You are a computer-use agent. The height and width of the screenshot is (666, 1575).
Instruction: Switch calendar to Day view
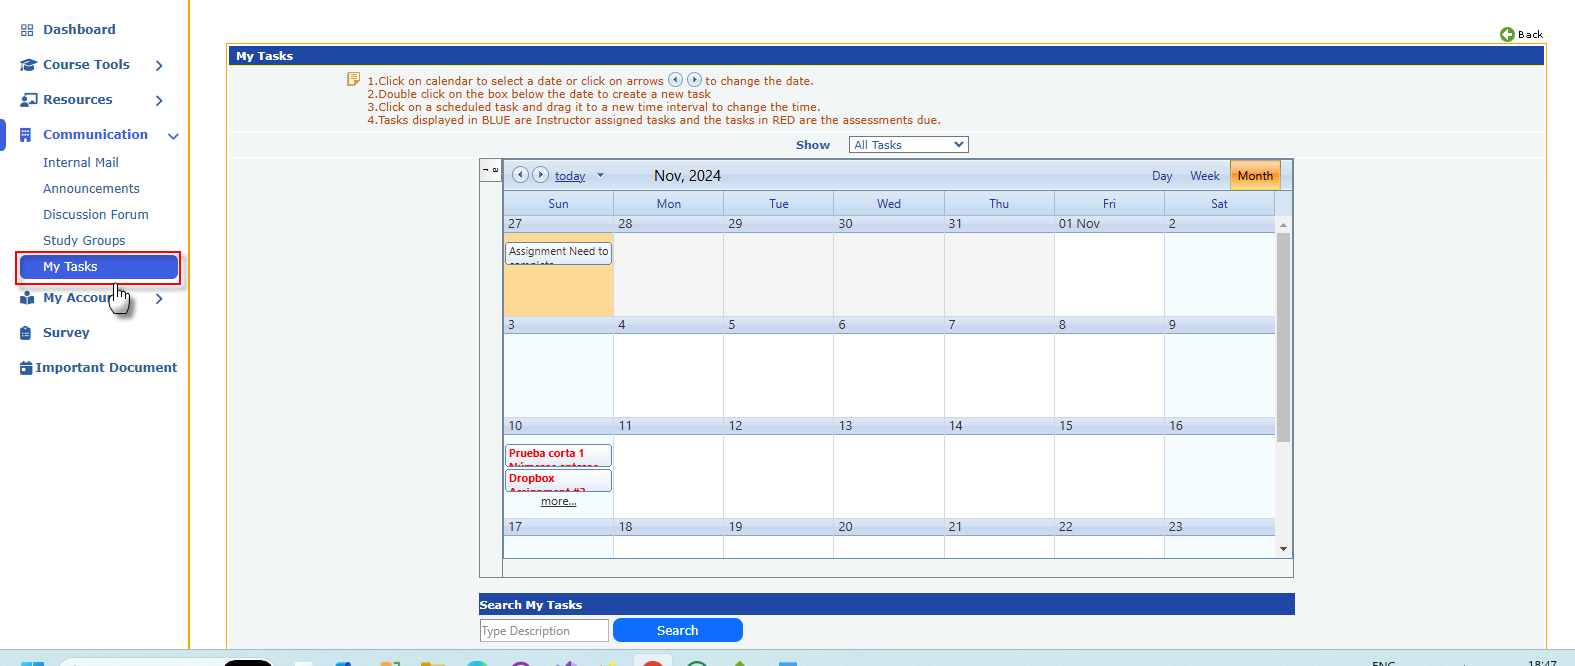pyautogui.click(x=1161, y=176)
